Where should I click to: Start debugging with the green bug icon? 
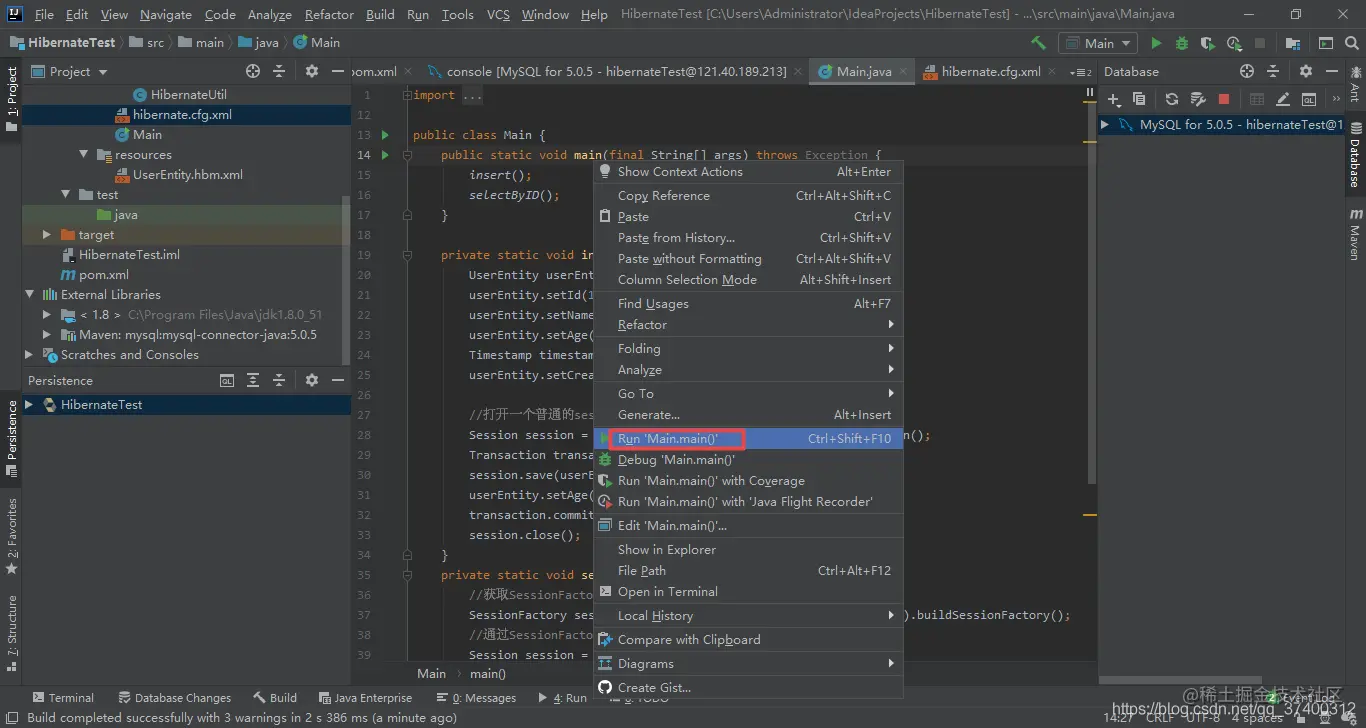pyautogui.click(x=1182, y=43)
